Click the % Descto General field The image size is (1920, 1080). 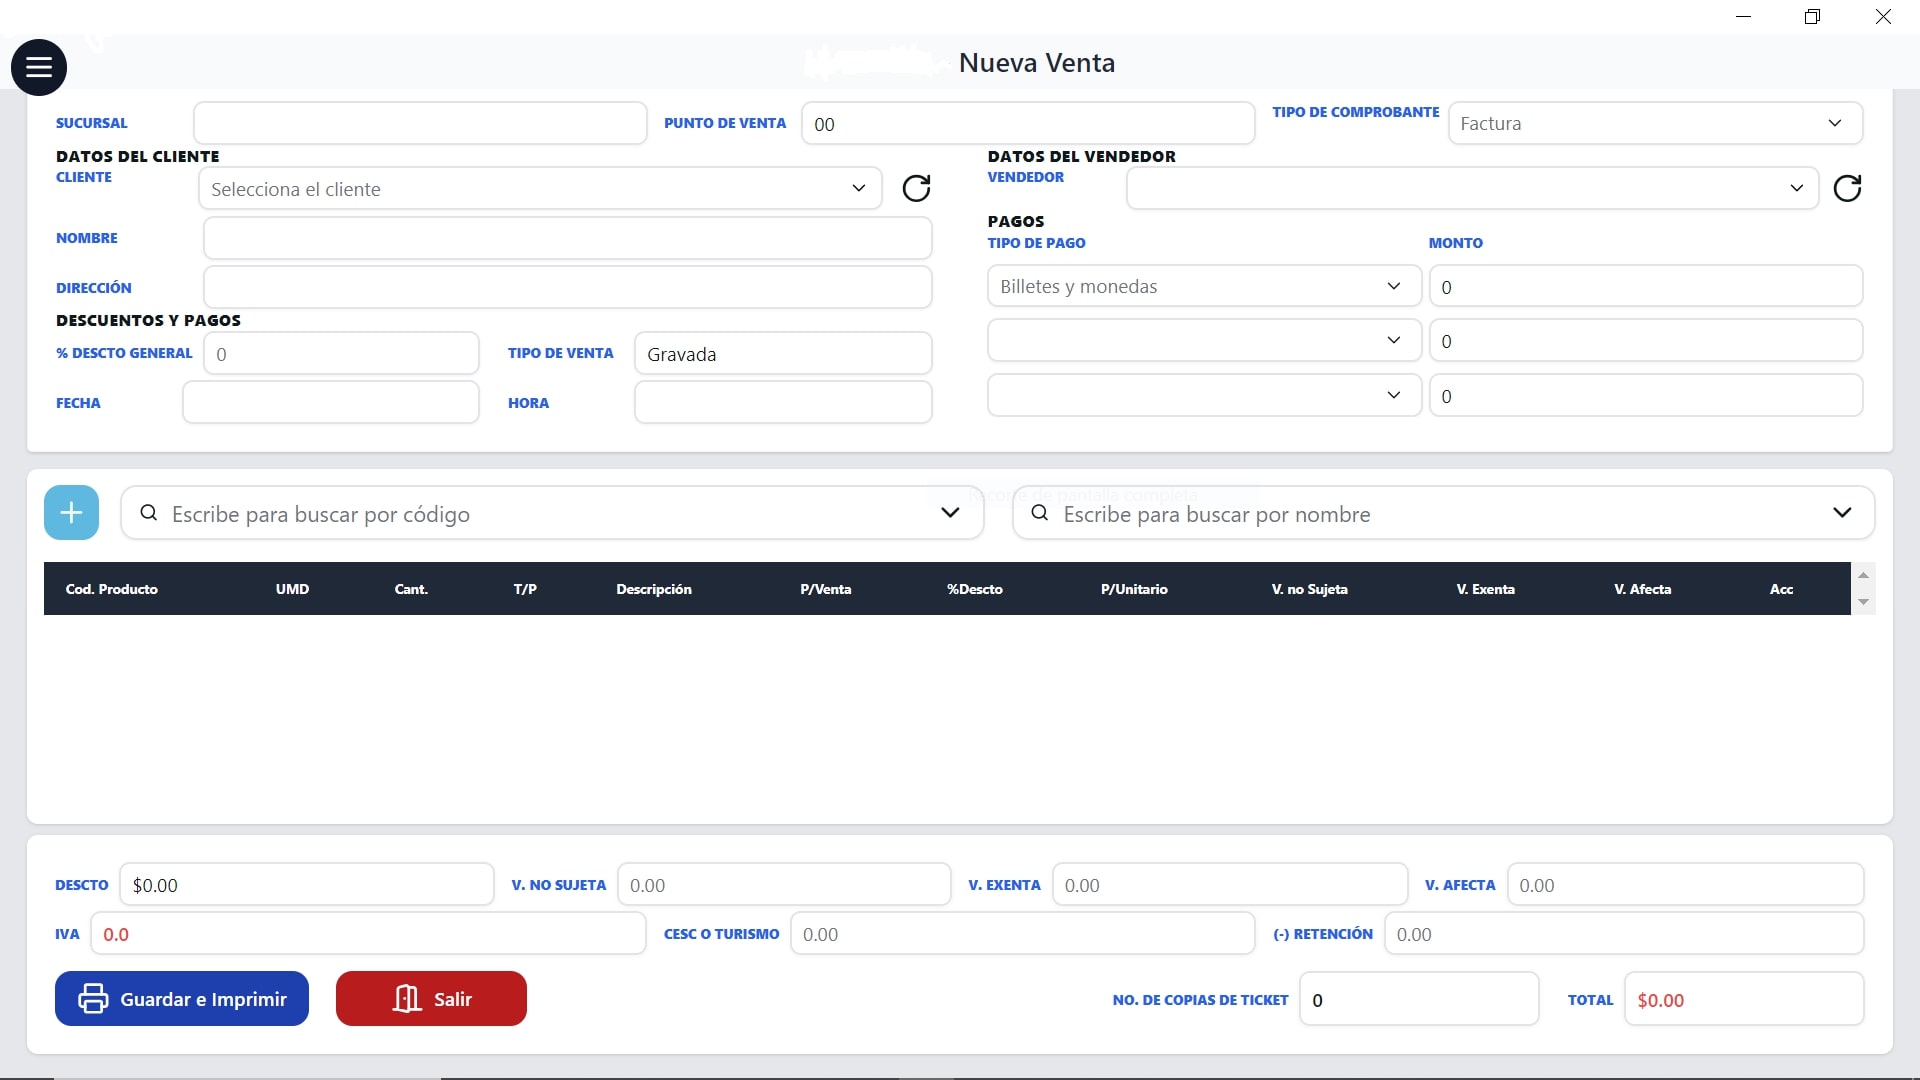pos(341,354)
